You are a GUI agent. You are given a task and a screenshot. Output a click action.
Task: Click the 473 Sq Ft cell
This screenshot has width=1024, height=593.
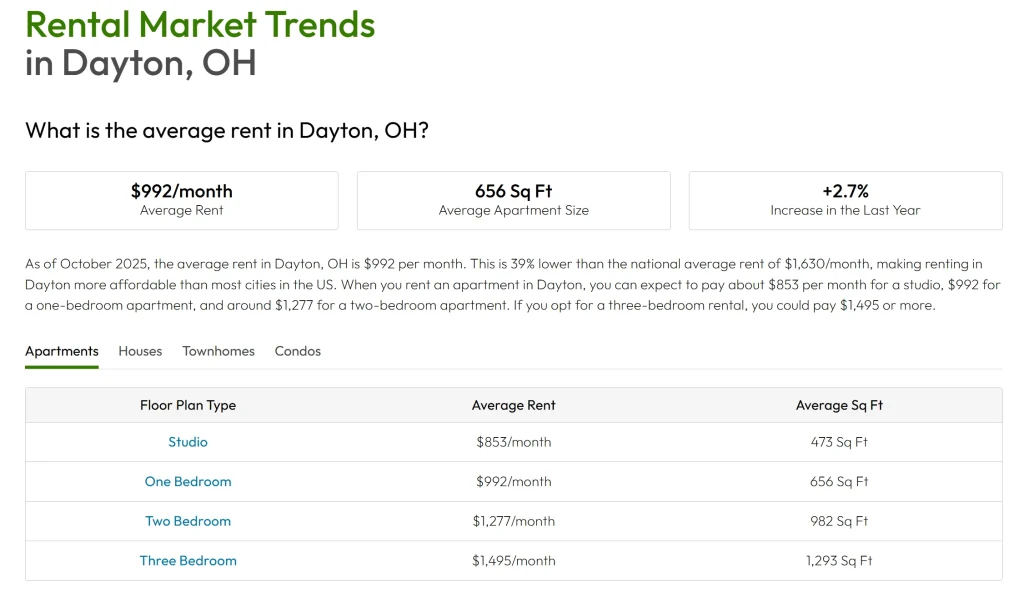839,442
